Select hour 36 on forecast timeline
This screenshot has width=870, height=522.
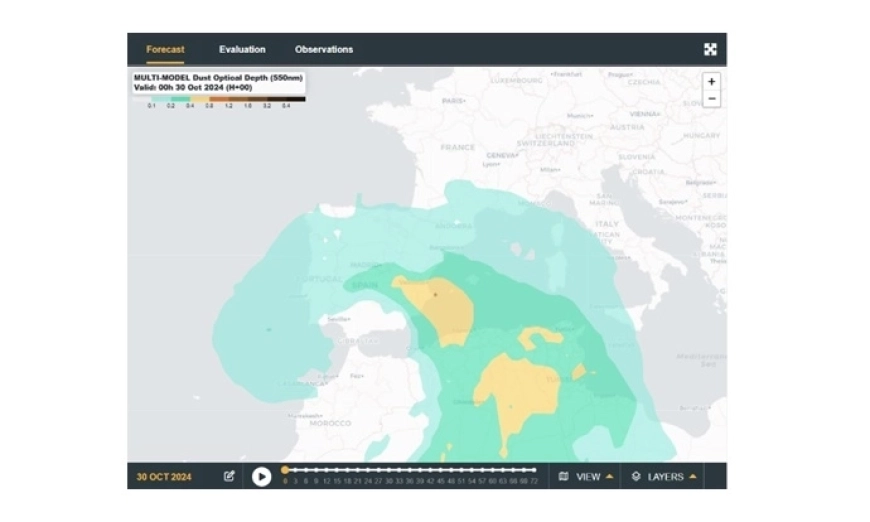click(409, 470)
